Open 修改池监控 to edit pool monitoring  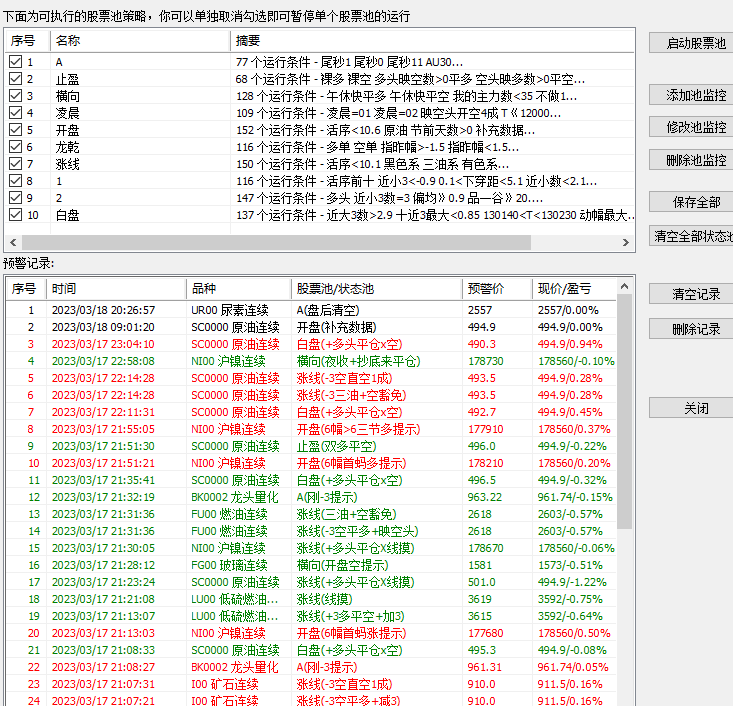click(x=692, y=128)
